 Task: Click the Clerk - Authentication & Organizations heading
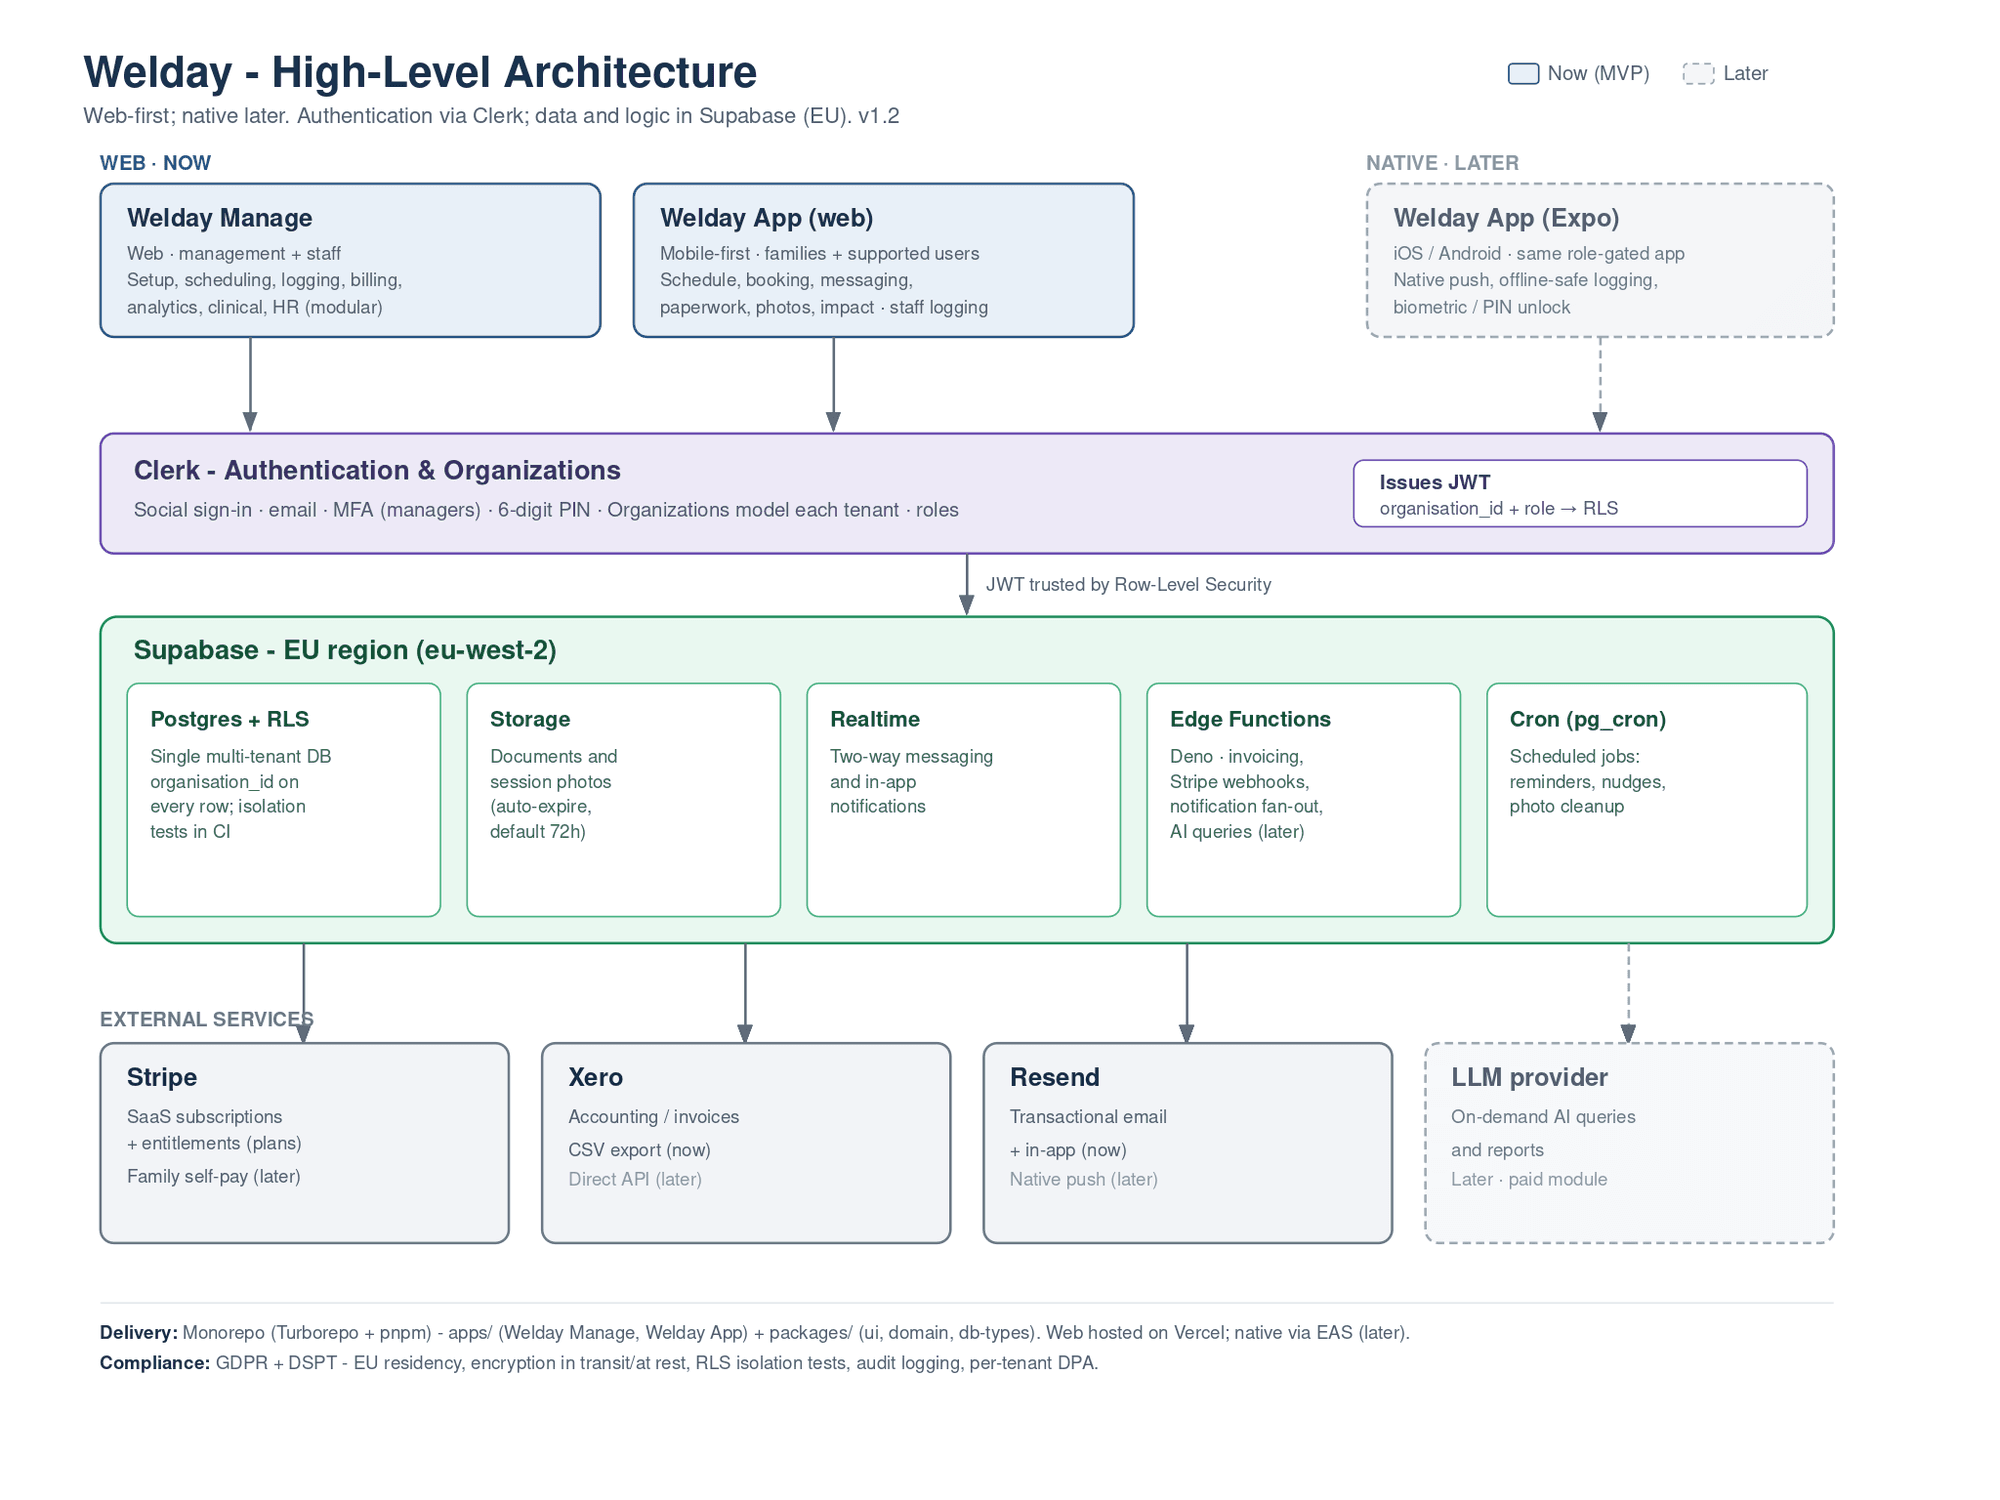[377, 470]
